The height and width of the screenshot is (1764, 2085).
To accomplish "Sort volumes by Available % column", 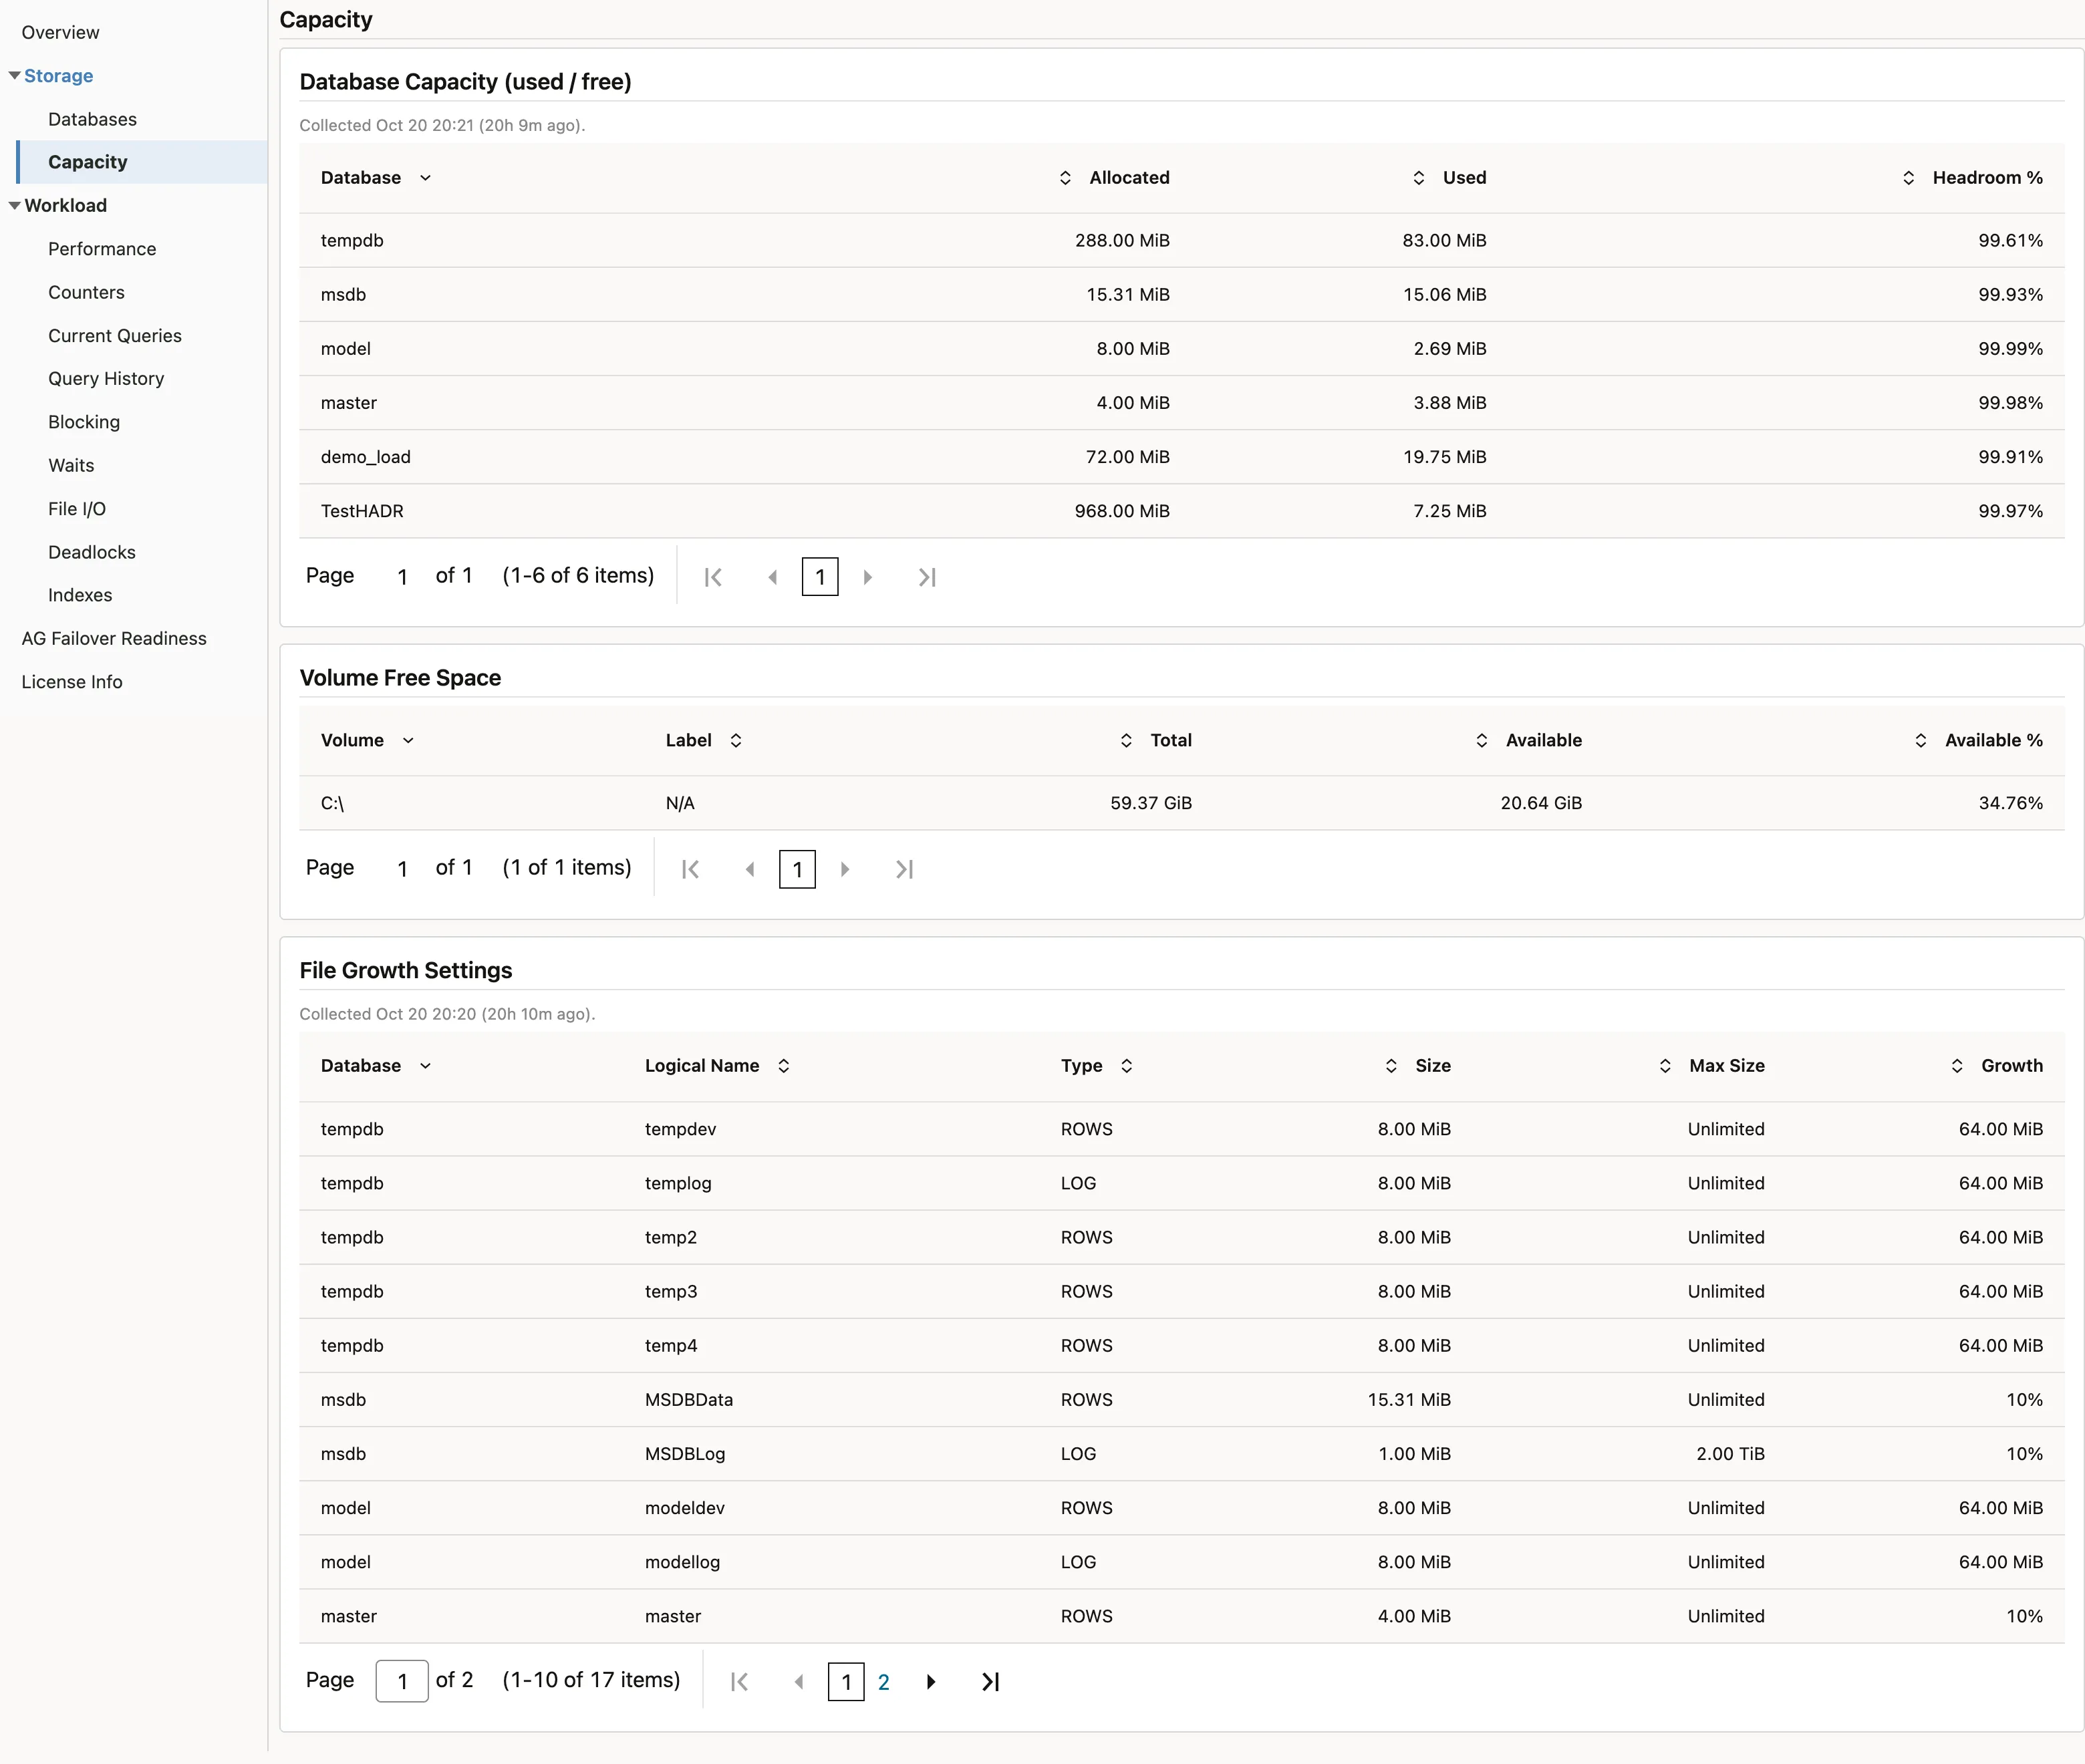I will point(1920,741).
